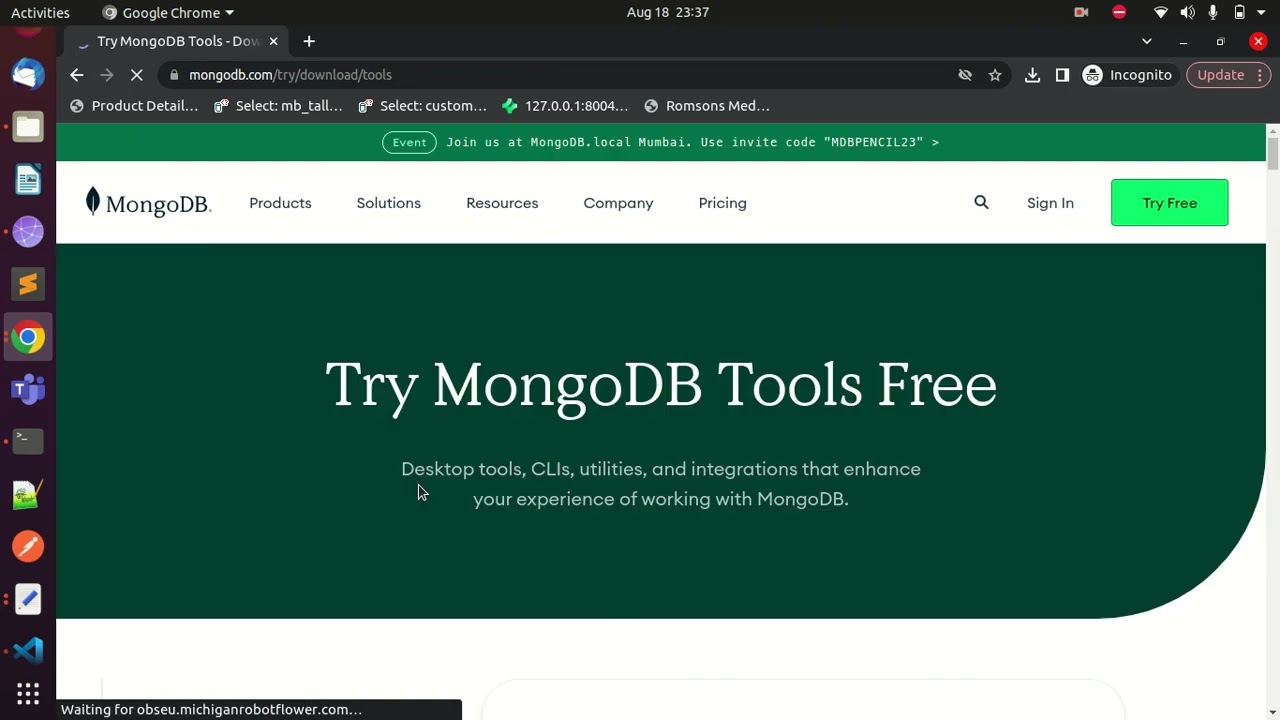This screenshot has width=1280, height=720.
Task: Launch Sublime Text from the dock
Action: click(x=28, y=285)
